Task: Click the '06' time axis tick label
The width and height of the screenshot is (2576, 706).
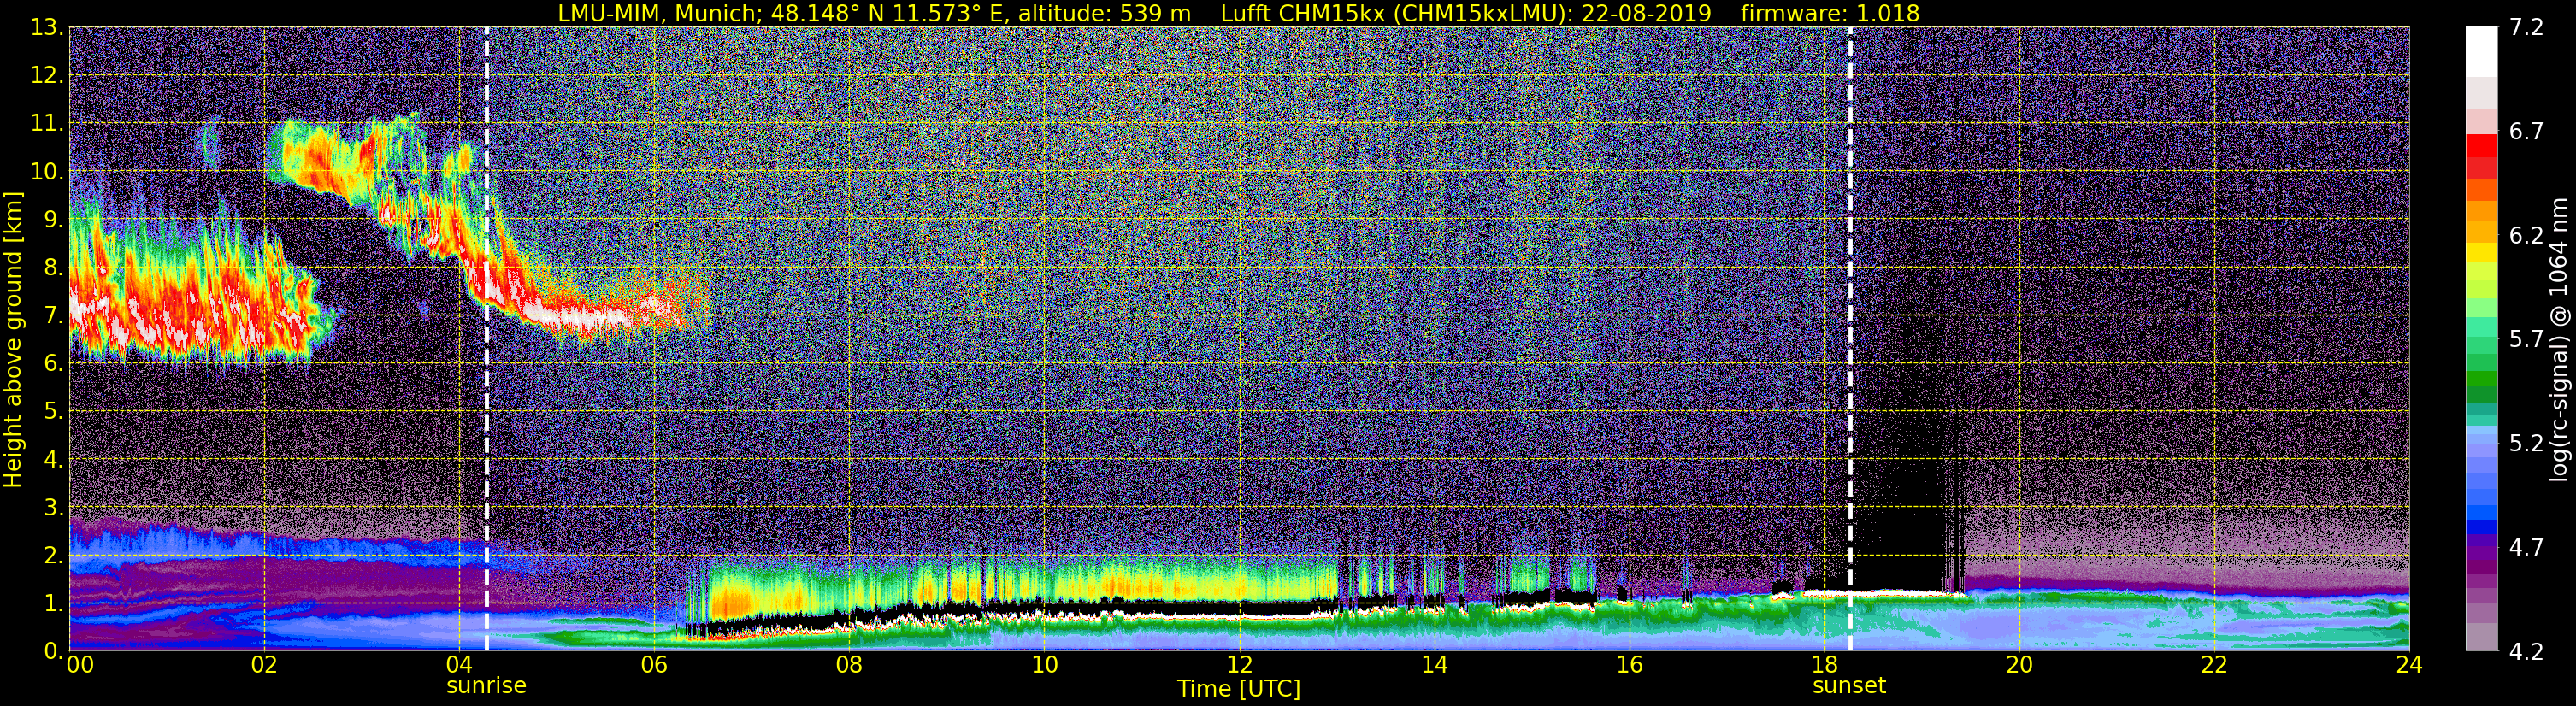Action: [x=654, y=665]
